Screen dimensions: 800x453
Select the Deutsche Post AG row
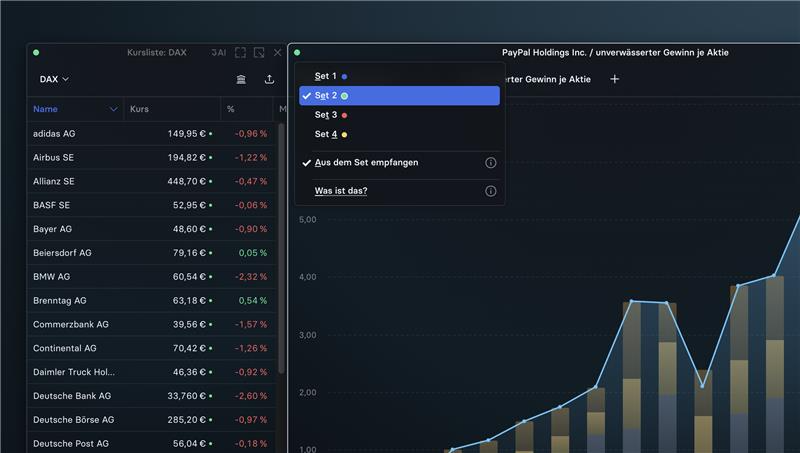[x=152, y=444]
